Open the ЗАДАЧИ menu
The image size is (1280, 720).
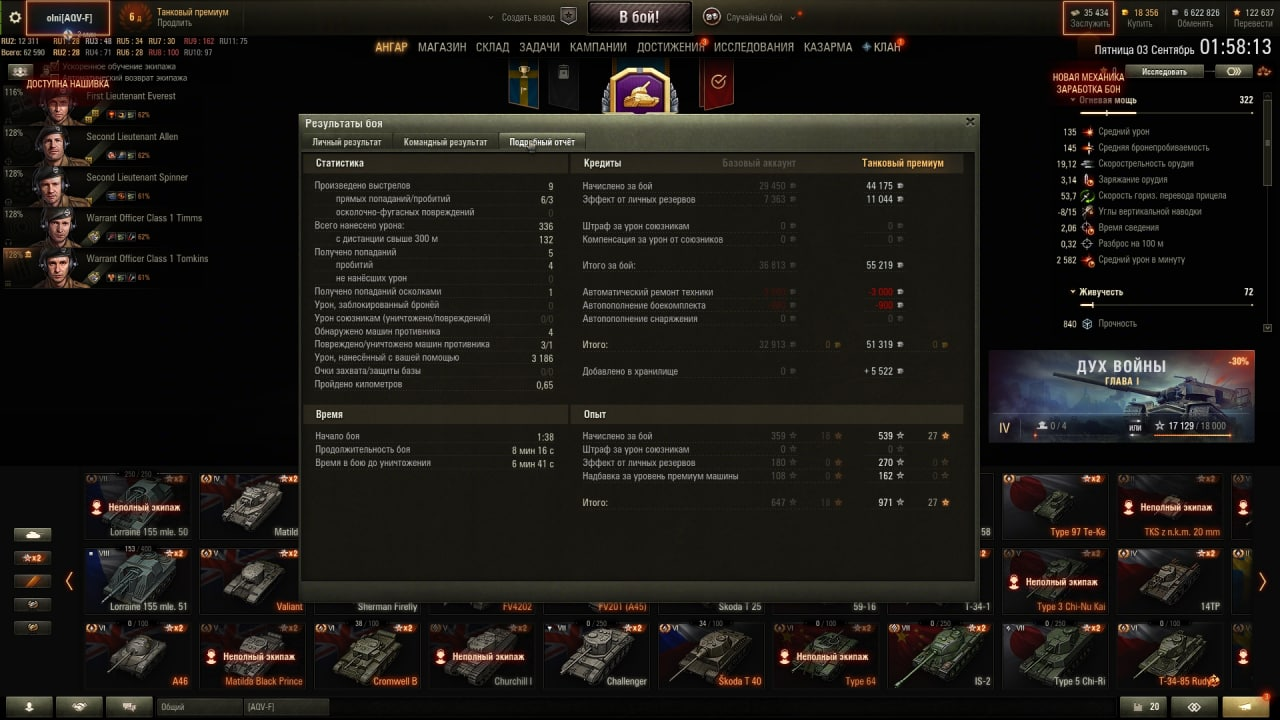540,47
